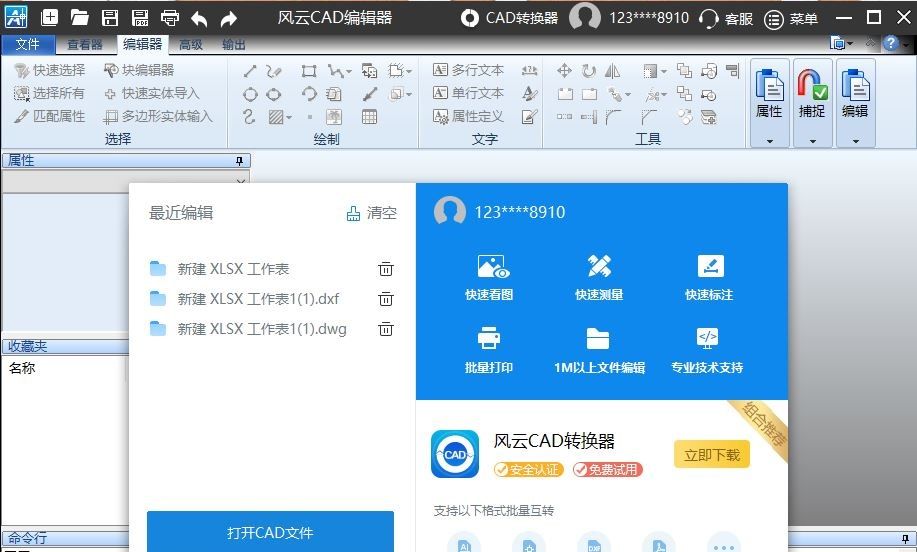Image resolution: width=917 pixels, height=552 pixels.
Task: Choose the ellipse drawing tool
Action: [273, 94]
